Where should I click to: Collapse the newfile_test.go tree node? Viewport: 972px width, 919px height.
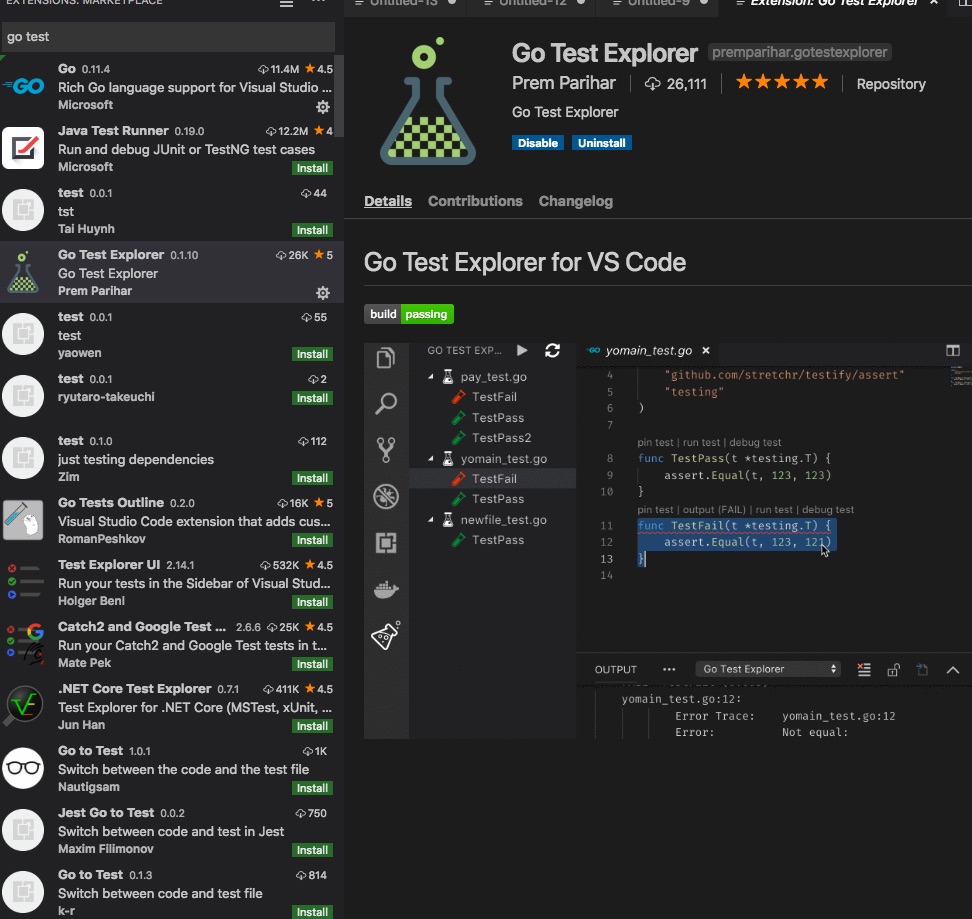(433, 520)
